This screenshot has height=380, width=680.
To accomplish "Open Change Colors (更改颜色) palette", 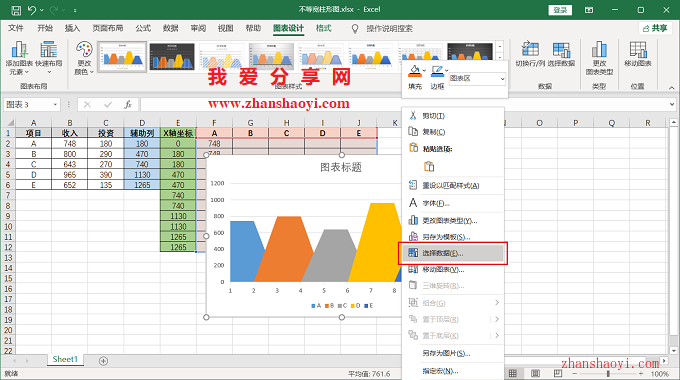I will [x=84, y=58].
